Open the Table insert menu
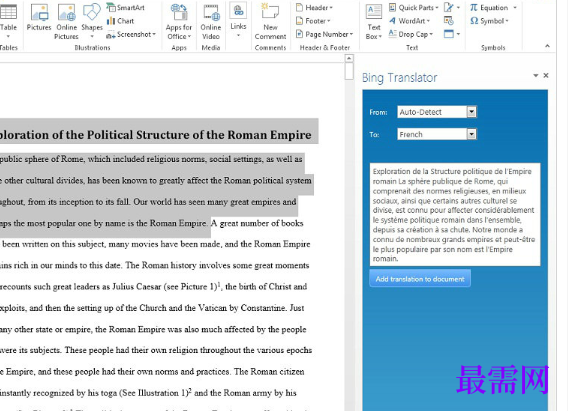Viewport: 568px width, 411px height. coord(8,21)
